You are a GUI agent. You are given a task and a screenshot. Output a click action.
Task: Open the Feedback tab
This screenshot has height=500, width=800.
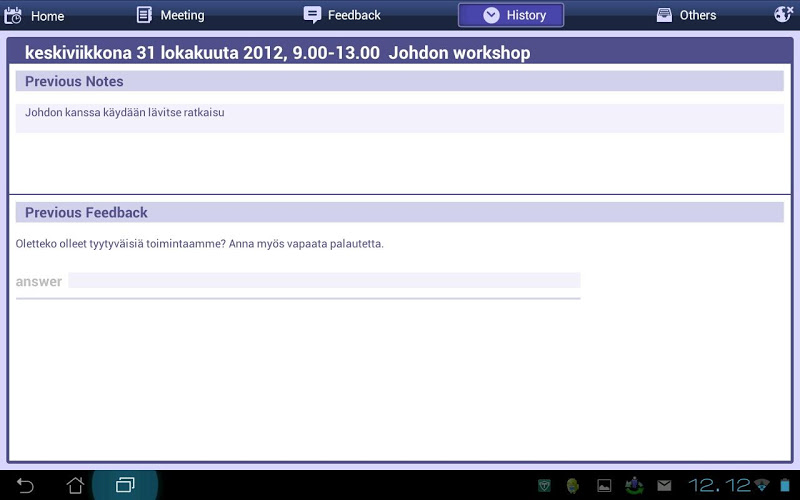pyautogui.click(x=342, y=15)
